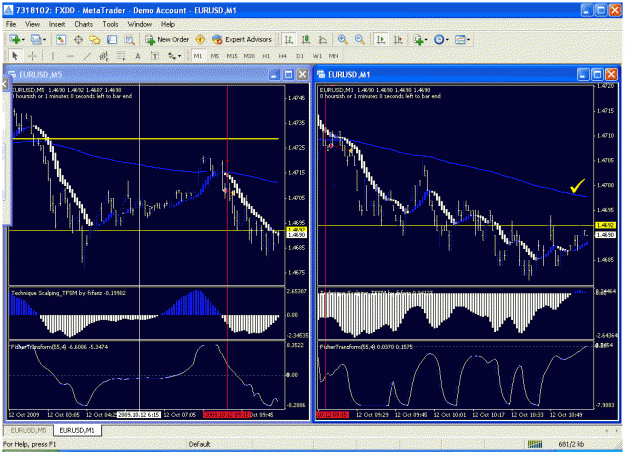Open the yellow diamond MetaEditor icon
The height and width of the screenshot is (452, 625).
click(200, 39)
